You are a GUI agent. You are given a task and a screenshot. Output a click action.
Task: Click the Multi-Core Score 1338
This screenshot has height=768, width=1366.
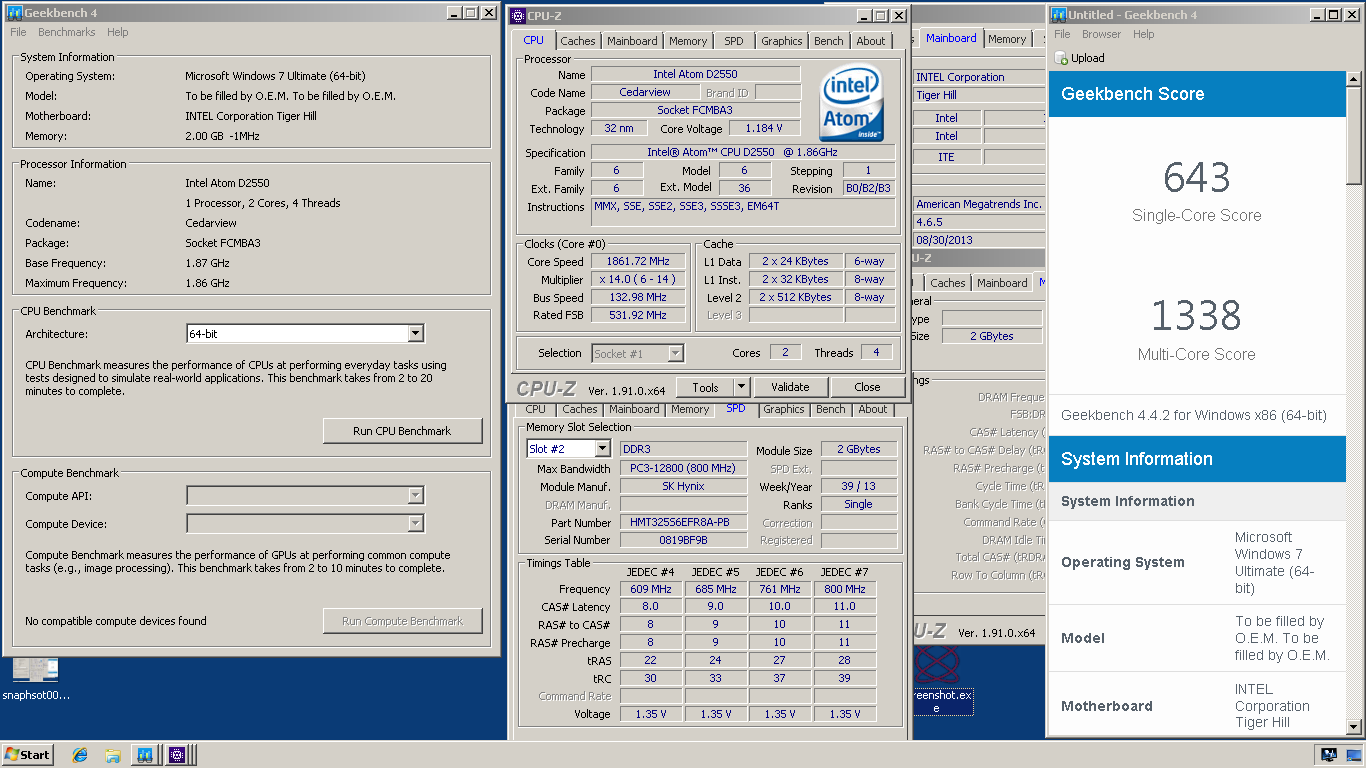(x=1196, y=316)
